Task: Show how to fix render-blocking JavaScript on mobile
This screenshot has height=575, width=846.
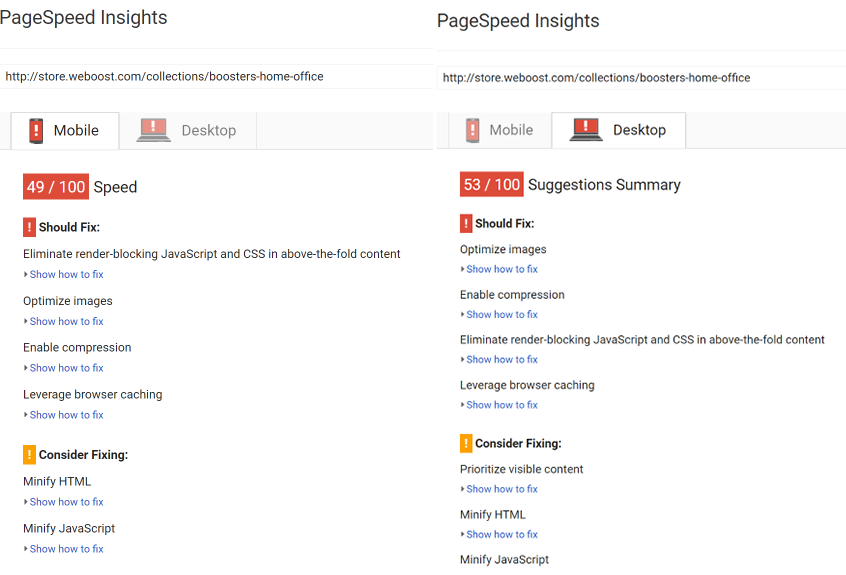Action: 66,275
